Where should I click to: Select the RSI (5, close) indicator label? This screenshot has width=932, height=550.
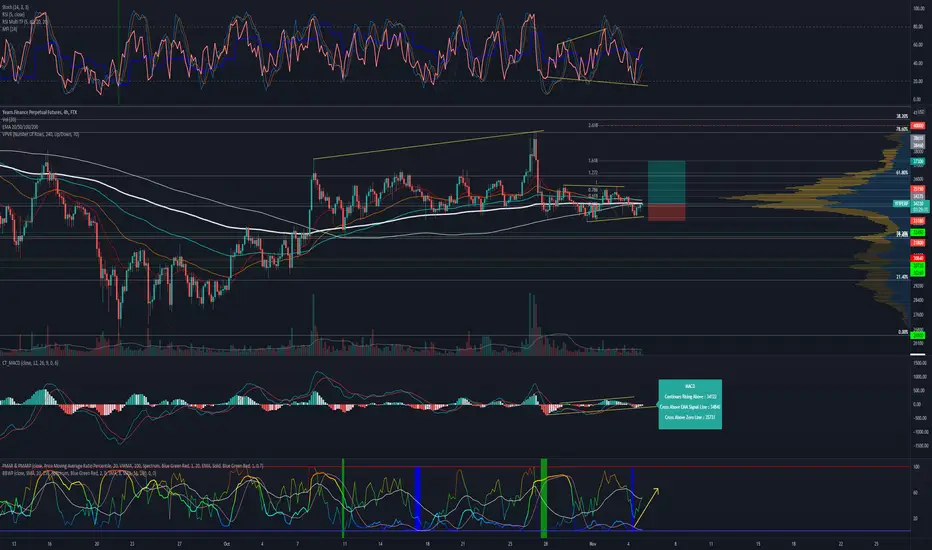point(14,14)
